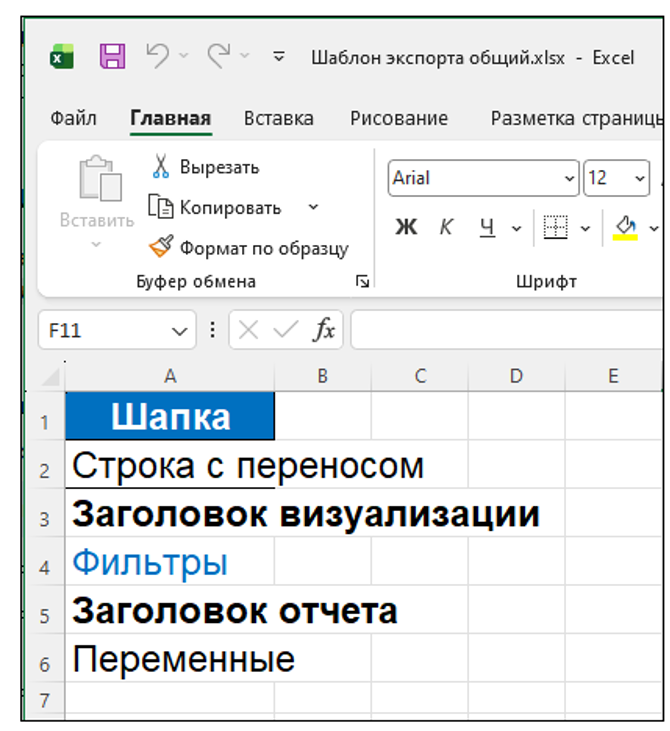Open the Insert Function fx icon
The width and height of the screenshot is (670, 731).
324,330
